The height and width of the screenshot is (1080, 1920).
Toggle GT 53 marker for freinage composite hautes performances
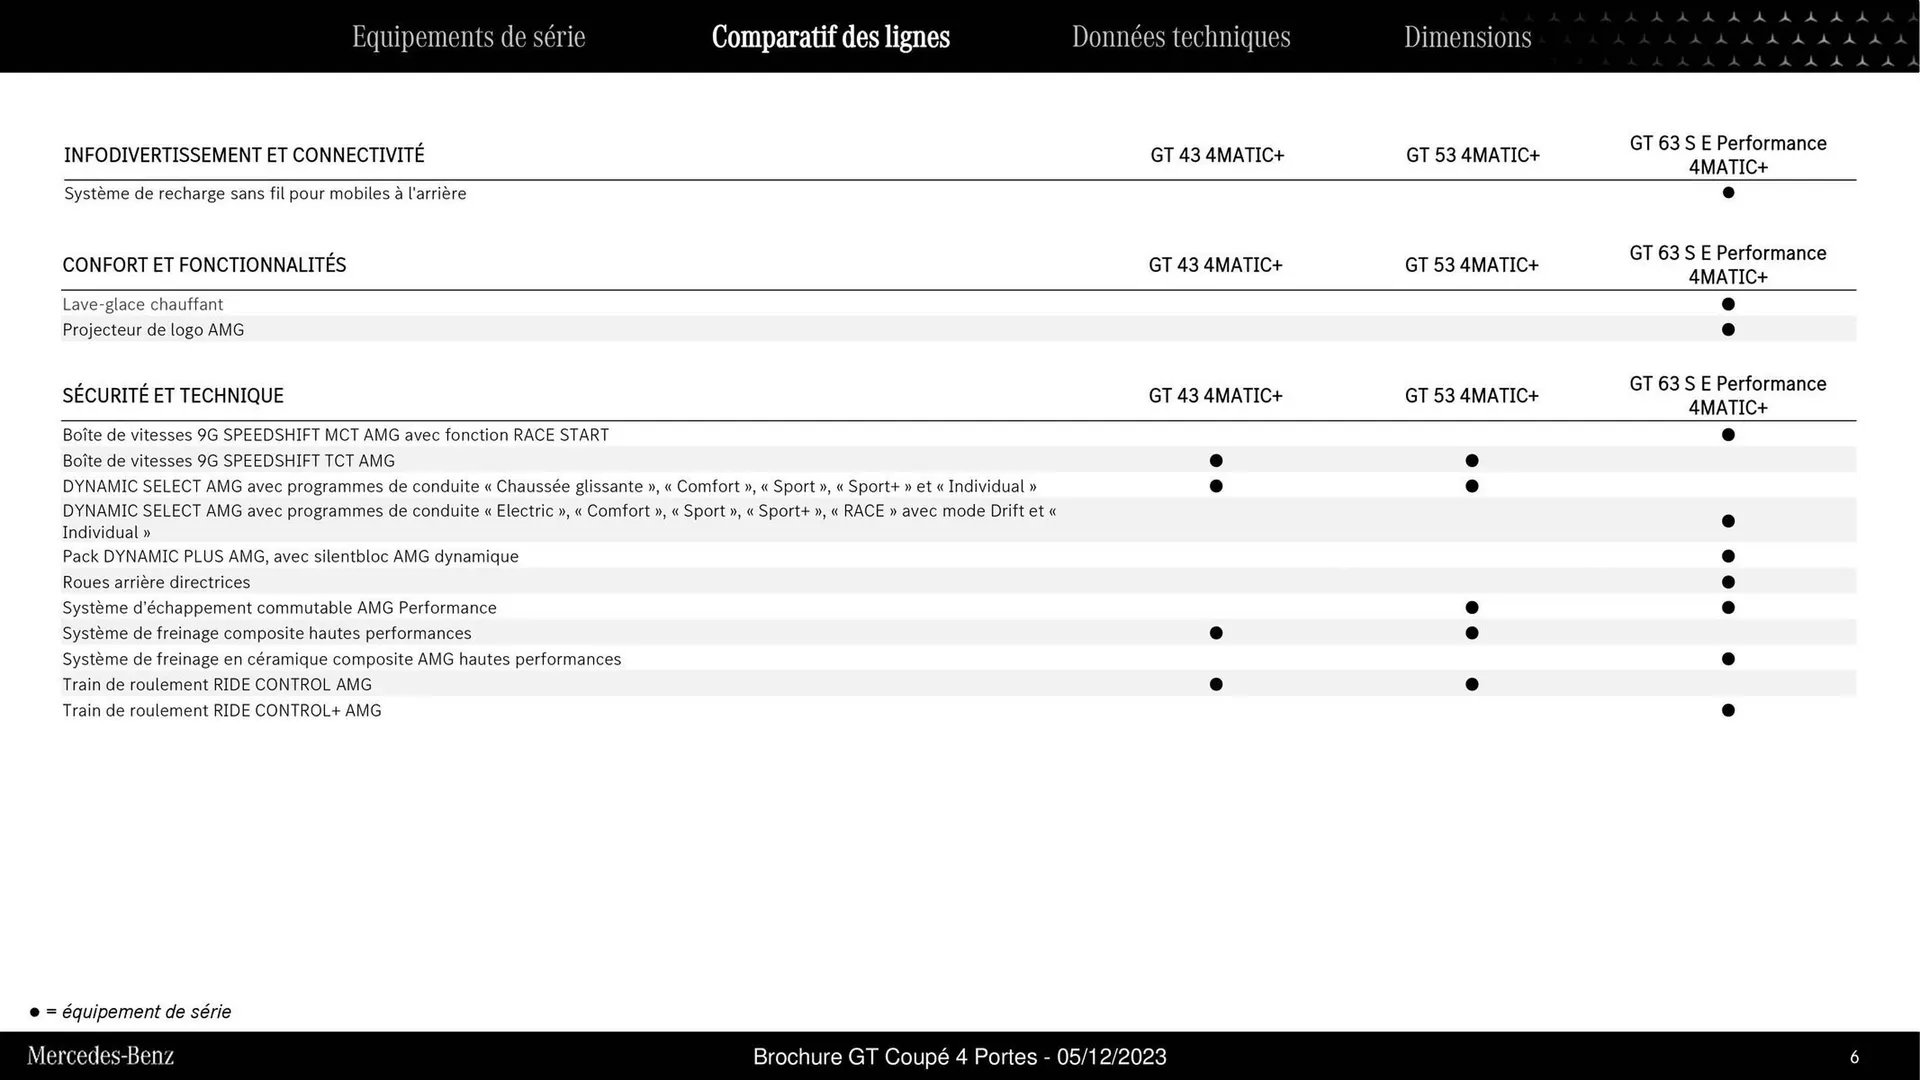[x=1471, y=632]
